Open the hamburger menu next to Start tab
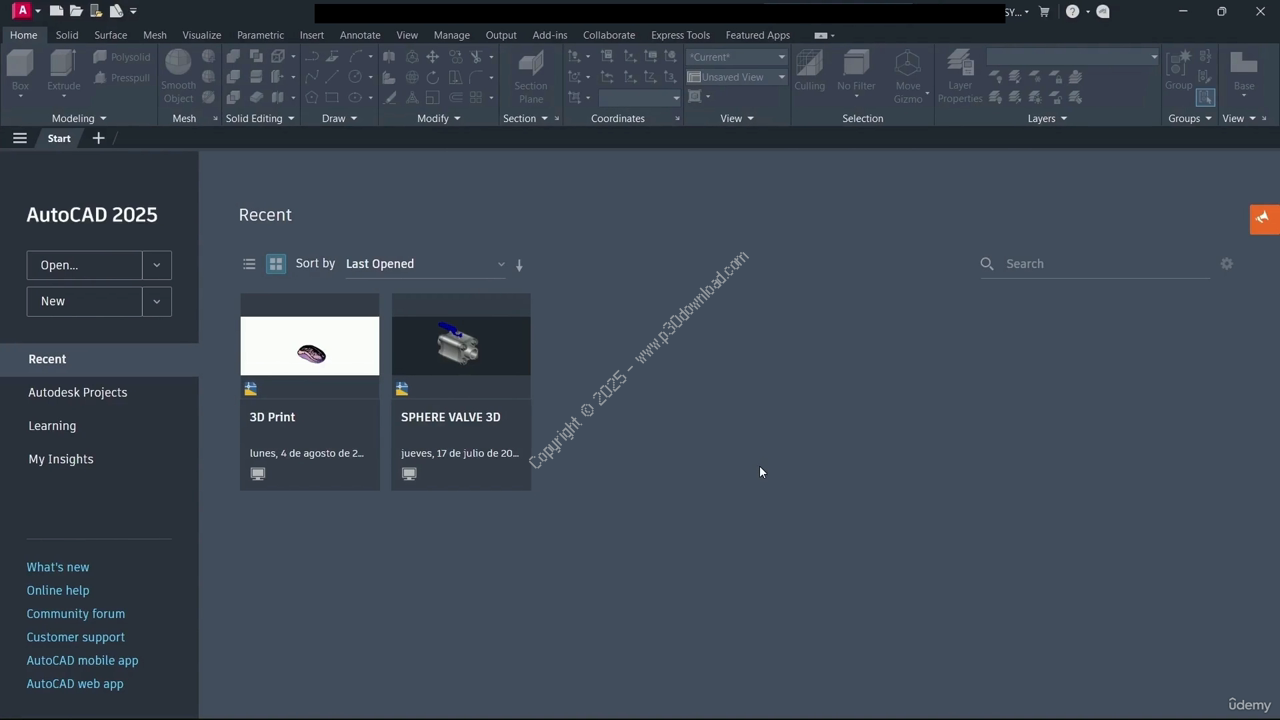Viewport: 1280px width, 720px height. pyautogui.click(x=20, y=138)
